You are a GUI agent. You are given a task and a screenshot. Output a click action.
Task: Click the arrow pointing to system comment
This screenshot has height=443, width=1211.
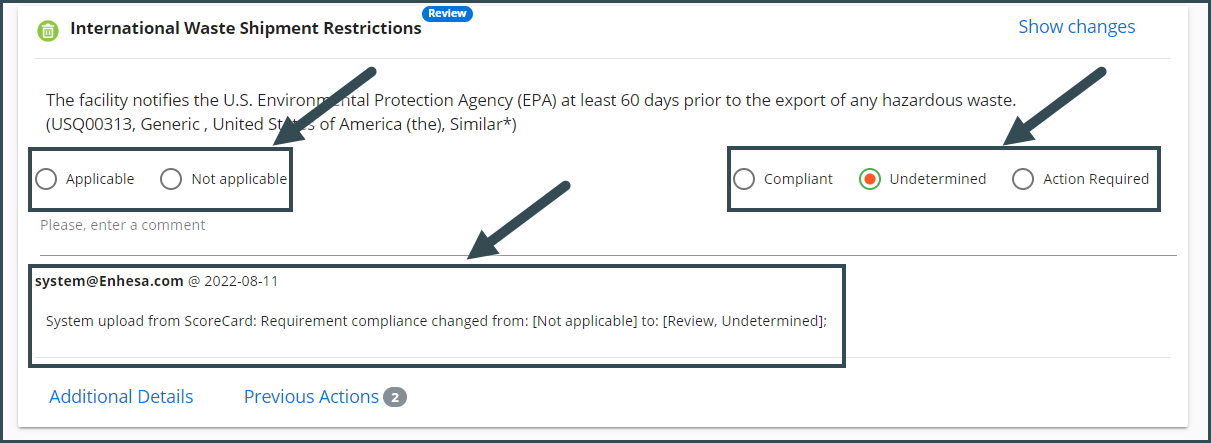tap(519, 221)
